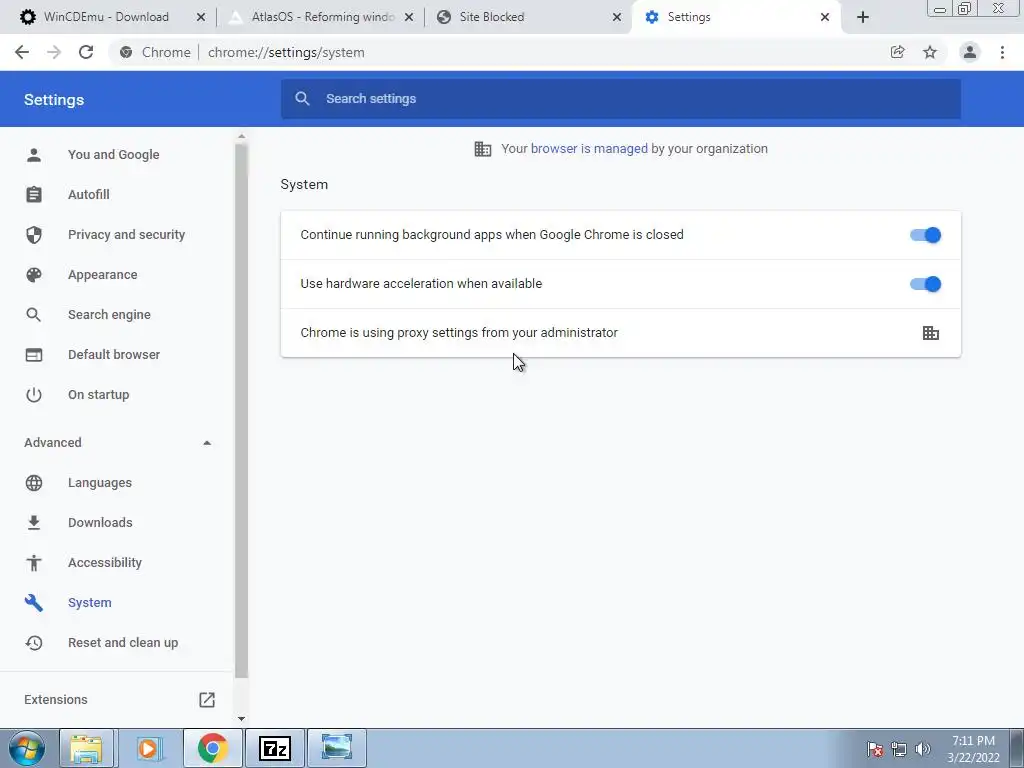Reload the settings page

pos(86,52)
